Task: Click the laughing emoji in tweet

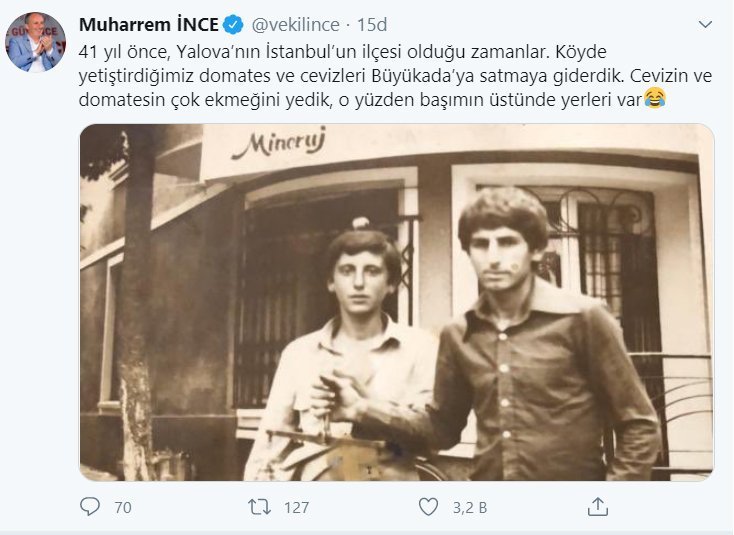Action: (654, 98)
